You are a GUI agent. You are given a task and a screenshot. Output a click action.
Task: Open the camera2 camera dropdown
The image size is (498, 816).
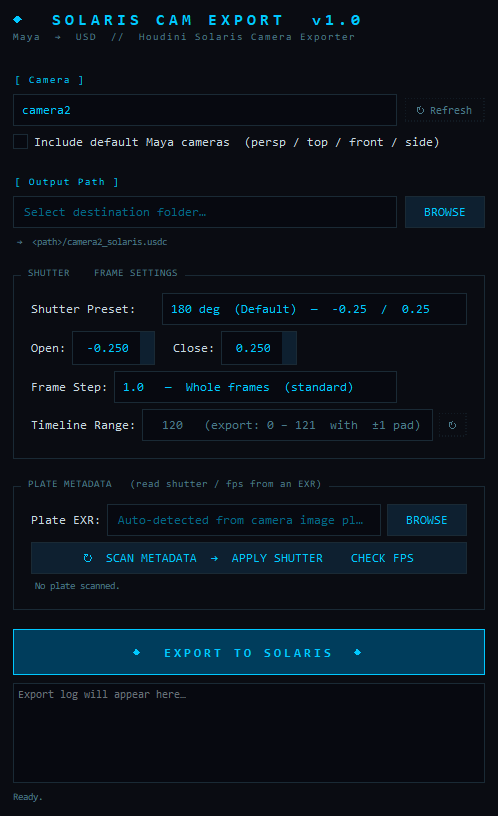pos(205,110)
